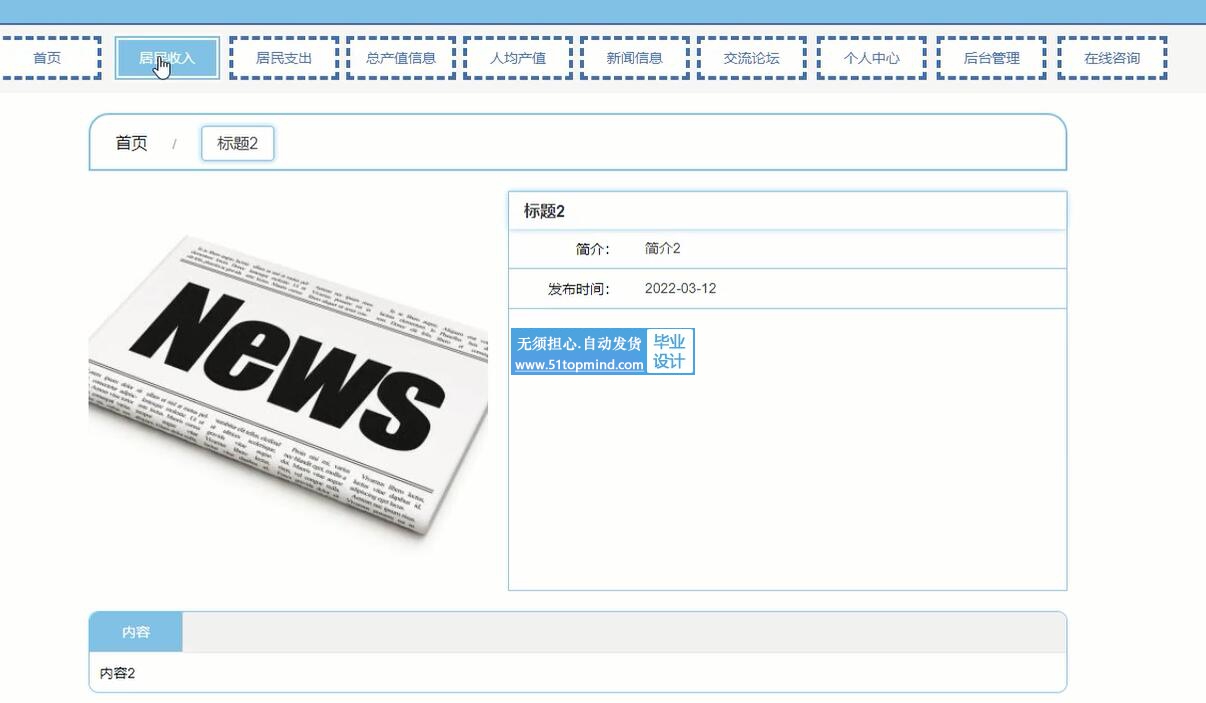This screenshot has width=1206, height=703.
Task: Click the 内容2 body text
Action: [117, 673]
